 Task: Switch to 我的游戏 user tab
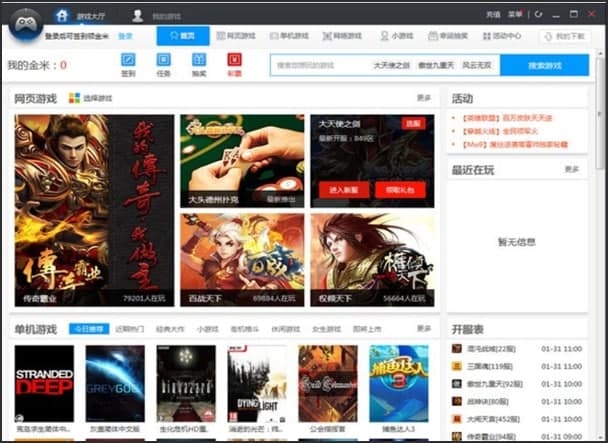click(157, 16)
